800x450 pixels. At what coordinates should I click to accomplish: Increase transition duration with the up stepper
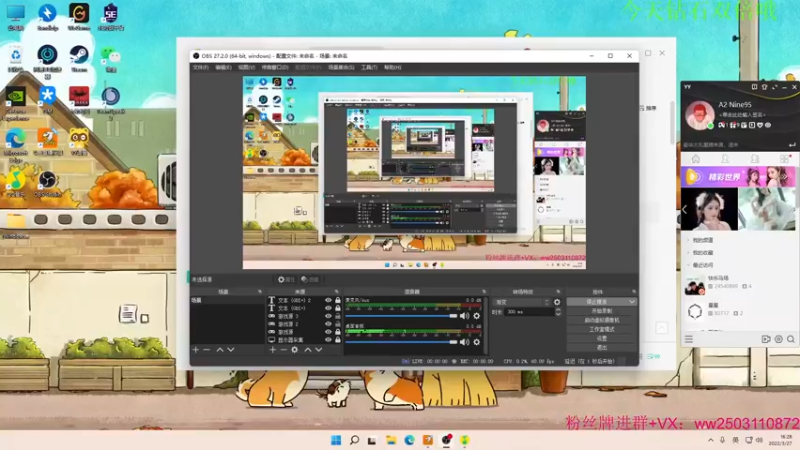[x=558, y=309]
